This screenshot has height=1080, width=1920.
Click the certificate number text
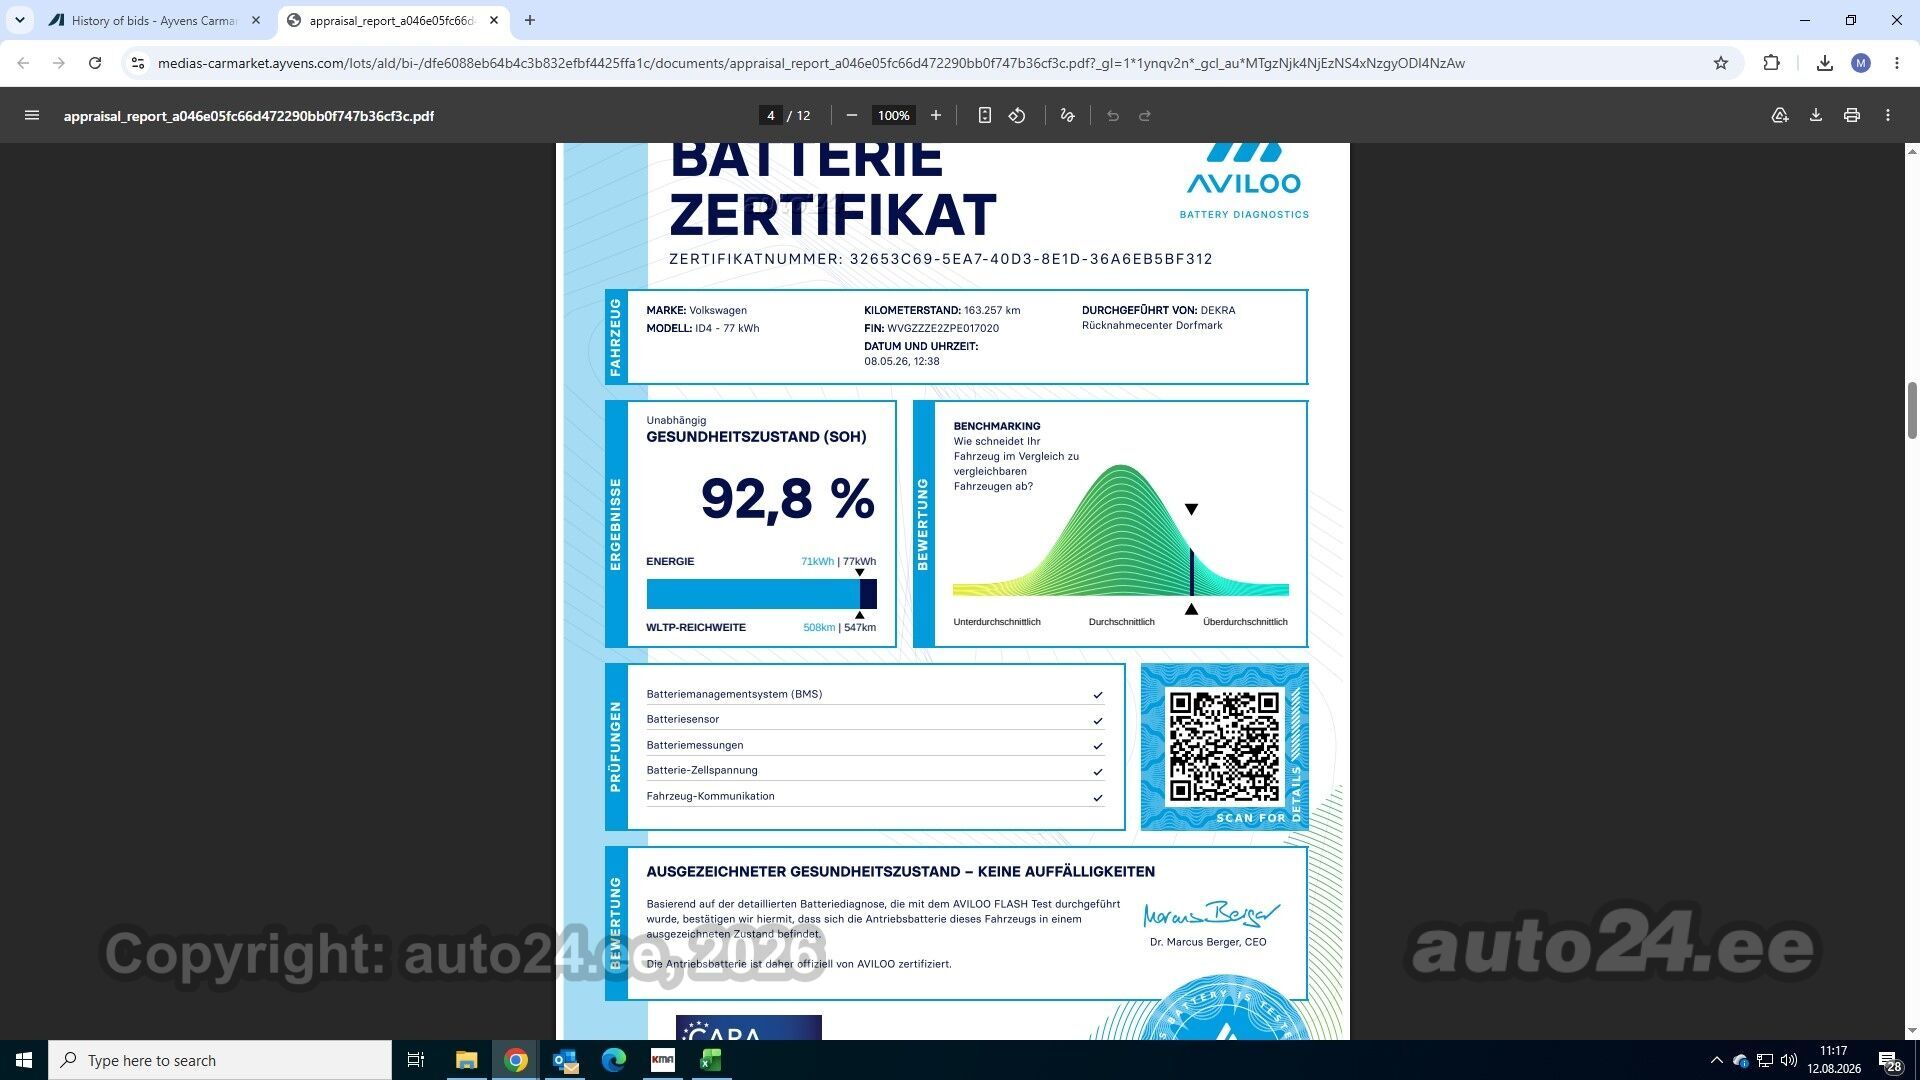(941, 259)
